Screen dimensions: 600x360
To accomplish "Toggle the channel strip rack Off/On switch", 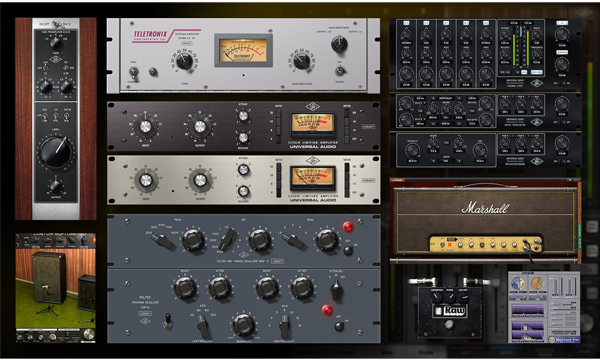I will click(561, 83).
